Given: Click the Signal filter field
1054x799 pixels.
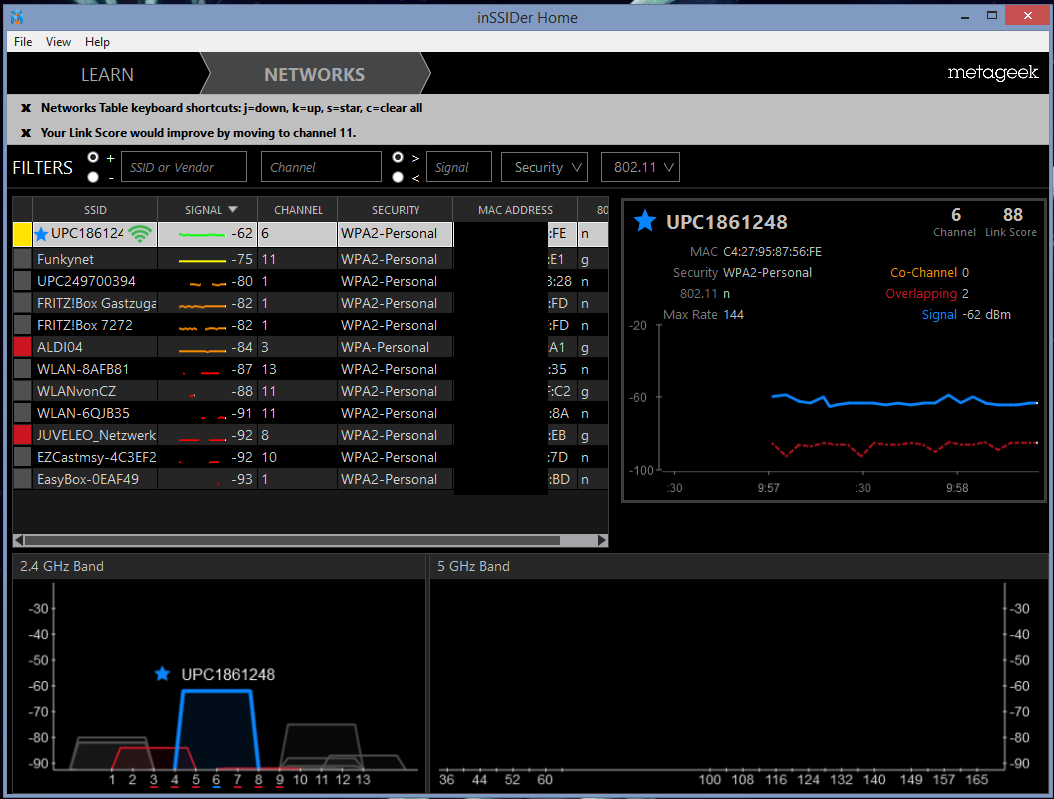Looking at the screenshot, I should (459, 167).
